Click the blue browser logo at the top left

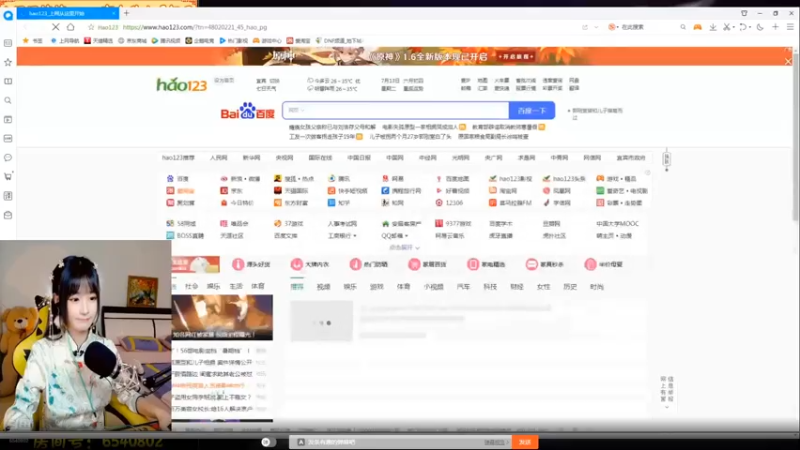(x=8, y=15)
